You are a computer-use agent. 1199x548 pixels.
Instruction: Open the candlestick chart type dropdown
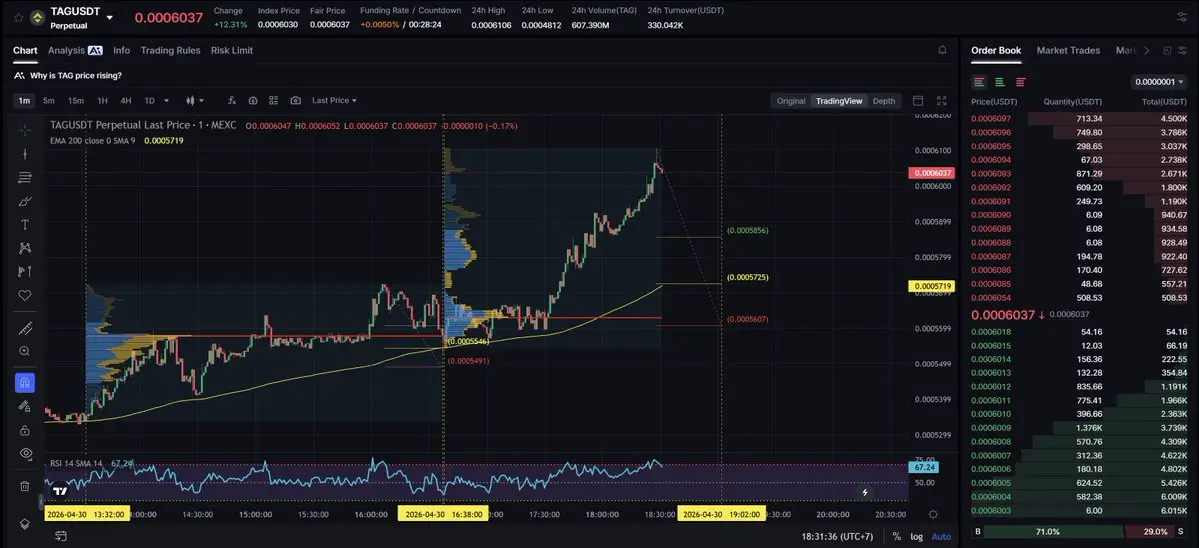coord(195,101)
